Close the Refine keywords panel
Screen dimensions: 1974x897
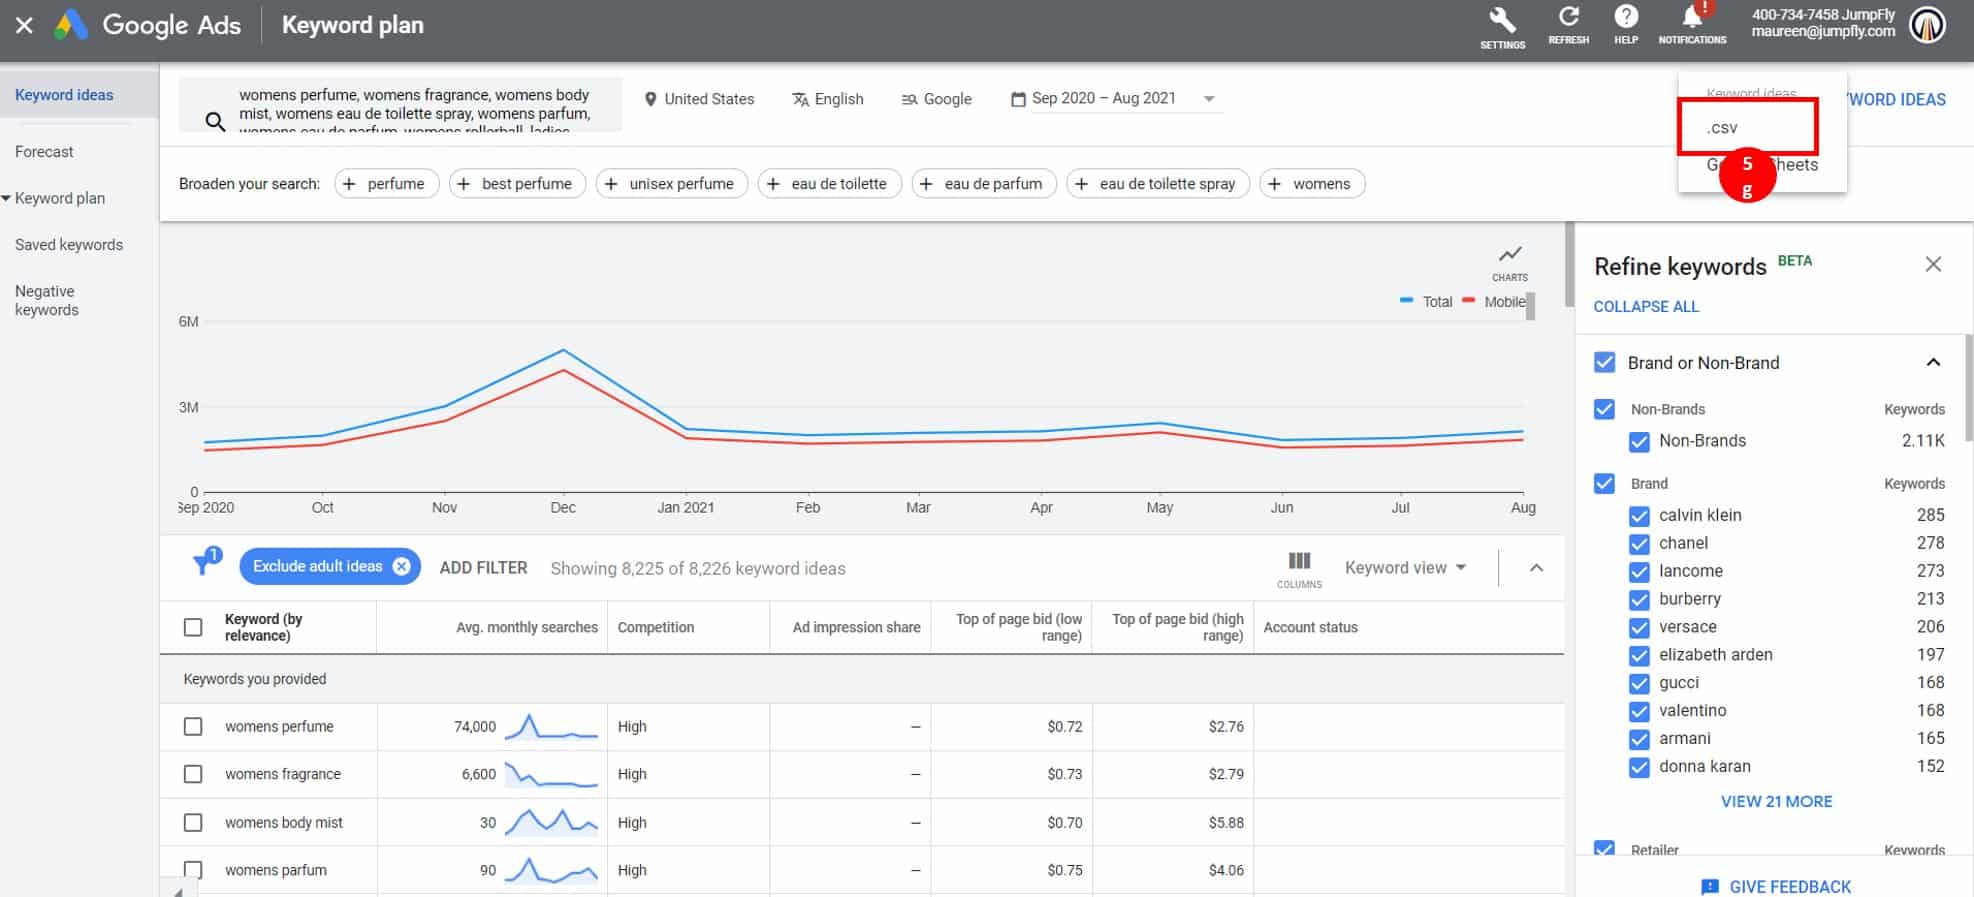pyautogui.click(x=1933, y=264)
